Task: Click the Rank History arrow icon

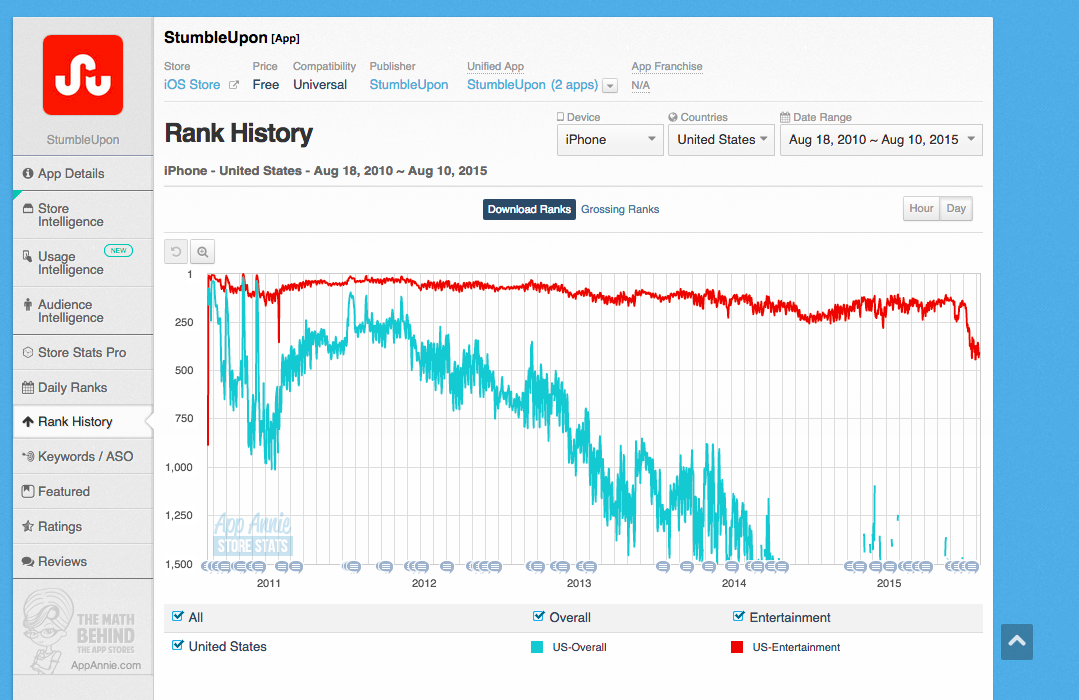Action: click(28, 422)
